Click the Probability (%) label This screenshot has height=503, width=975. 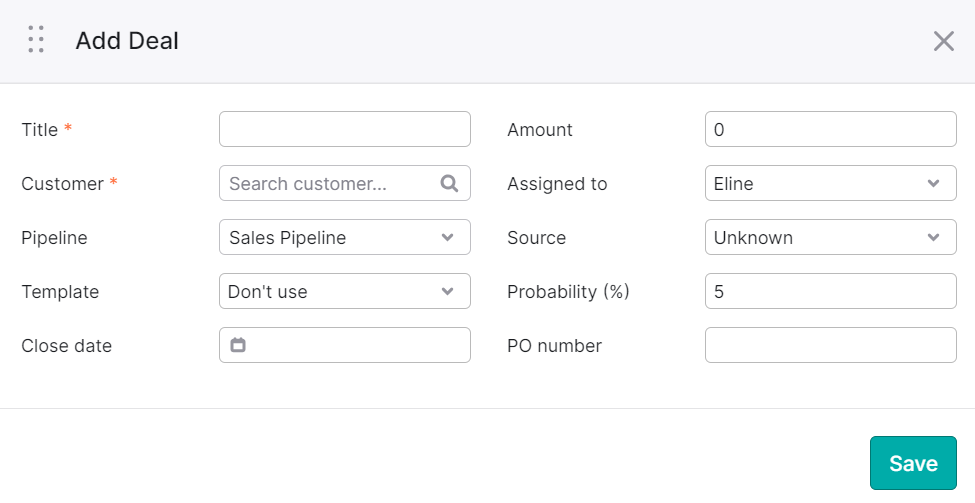pos(568,292)
